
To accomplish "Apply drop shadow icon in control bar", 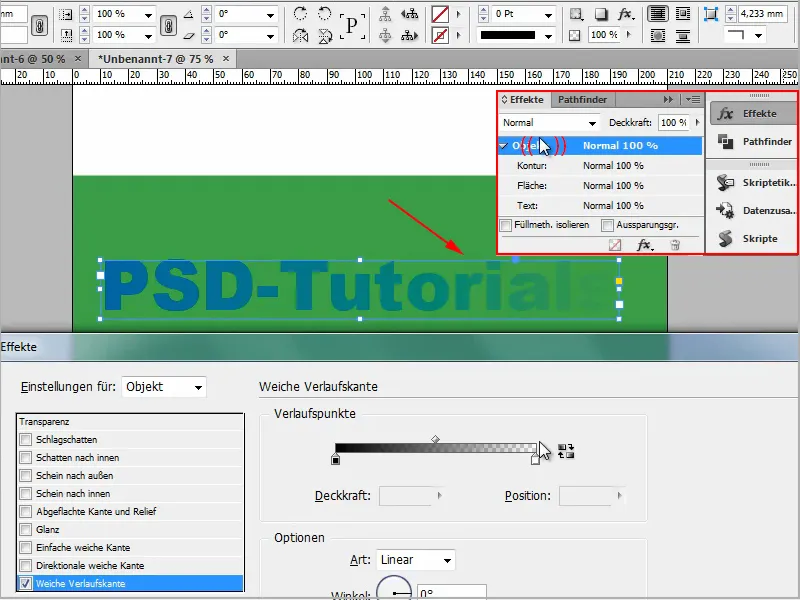I will point(602,14).
